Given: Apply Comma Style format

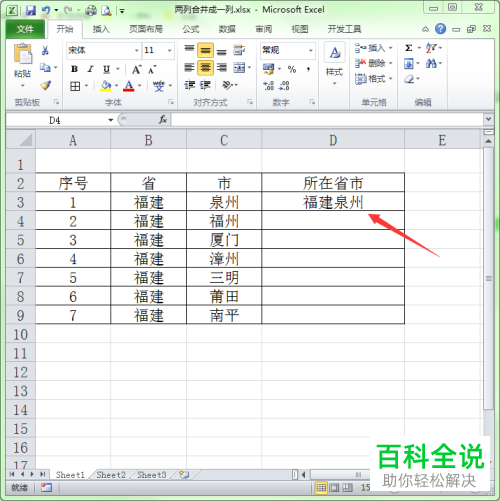Looking at the screenshot, I should tap(309, 69).
